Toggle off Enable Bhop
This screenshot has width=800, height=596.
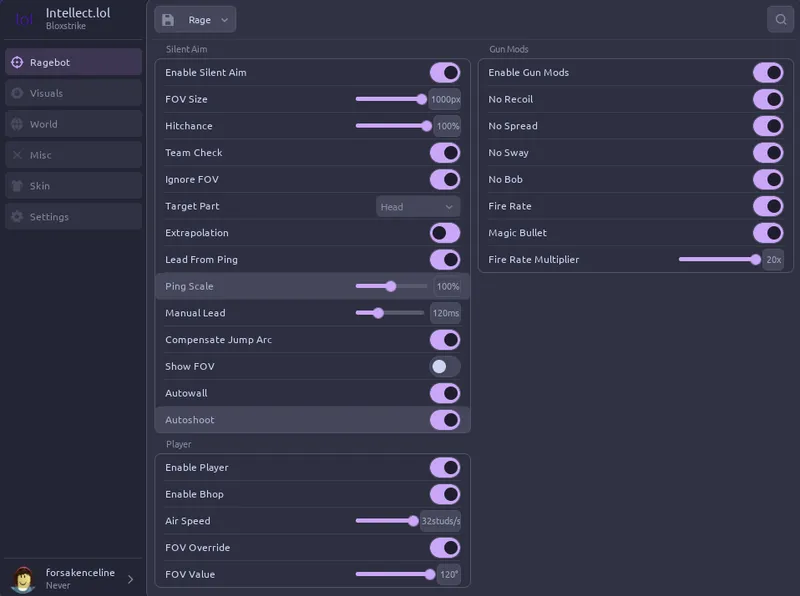click(445, 494)
